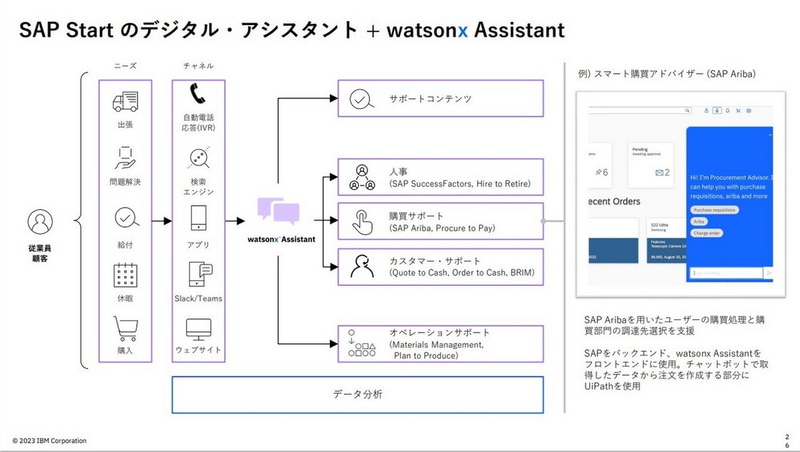Click the 自動電話応答(IVR) label
The image size is (800, 452).
click(x=198, y=122)
